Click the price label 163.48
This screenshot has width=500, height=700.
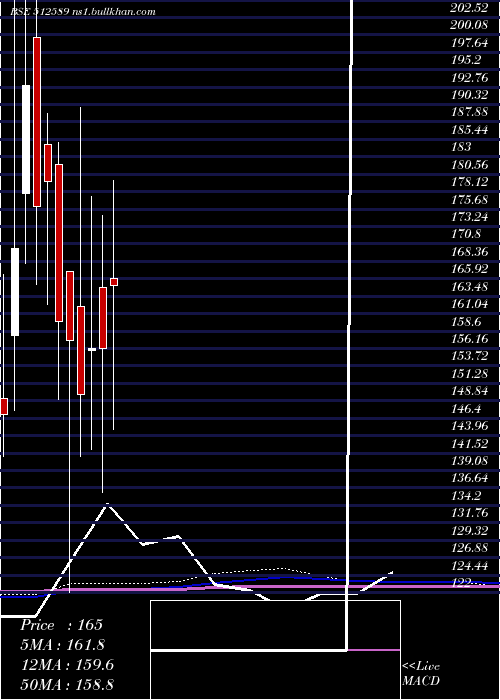pos(469,287)
